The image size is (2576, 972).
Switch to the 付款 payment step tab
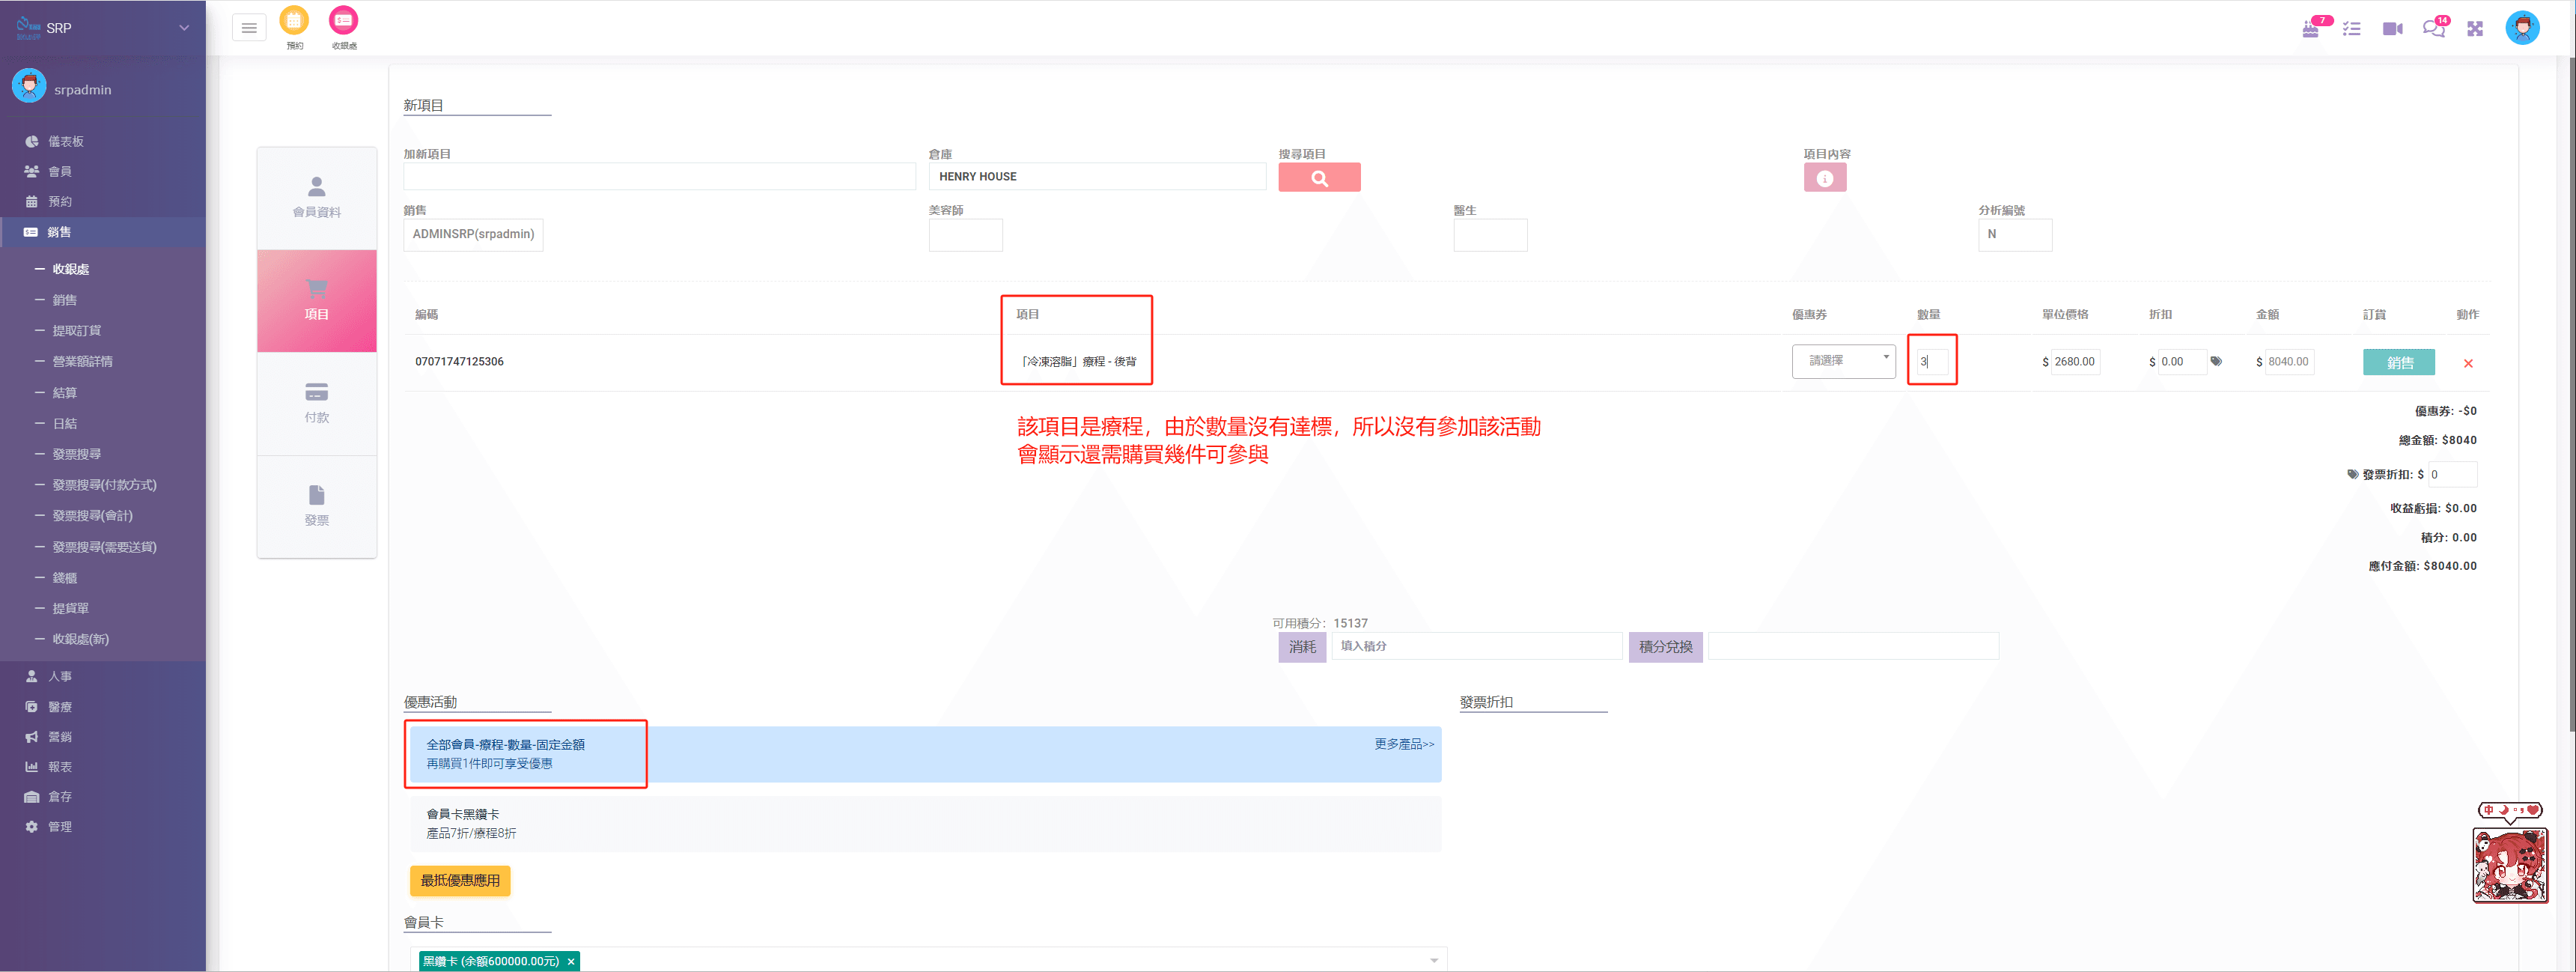(x=316, y=403)
